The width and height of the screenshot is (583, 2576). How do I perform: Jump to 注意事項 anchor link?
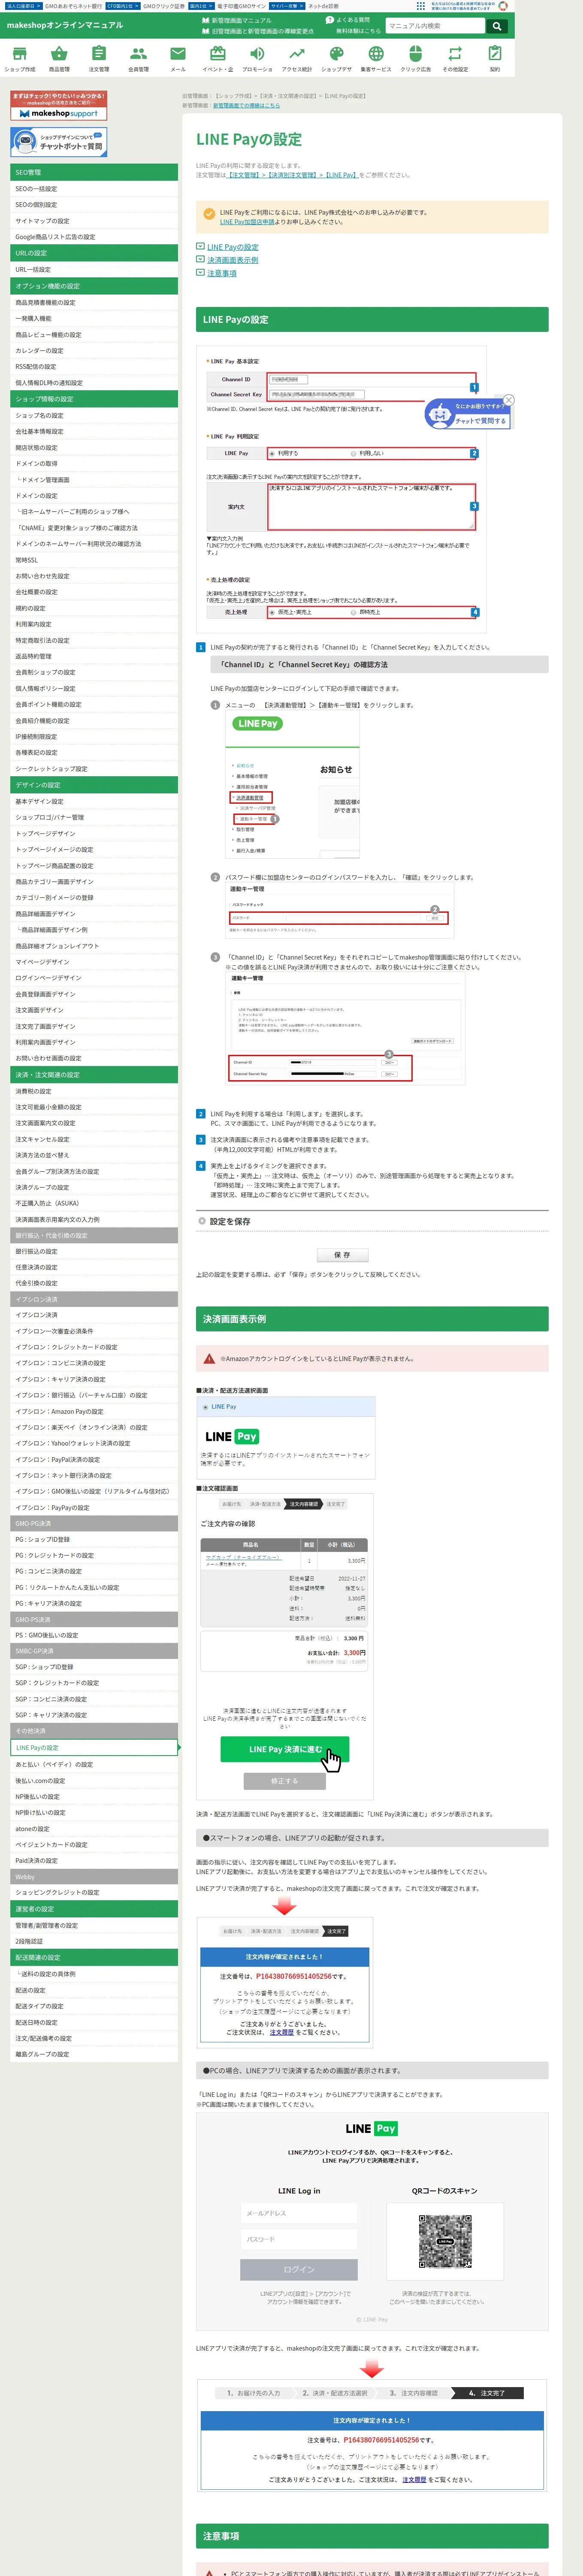[x=222, y=272]
